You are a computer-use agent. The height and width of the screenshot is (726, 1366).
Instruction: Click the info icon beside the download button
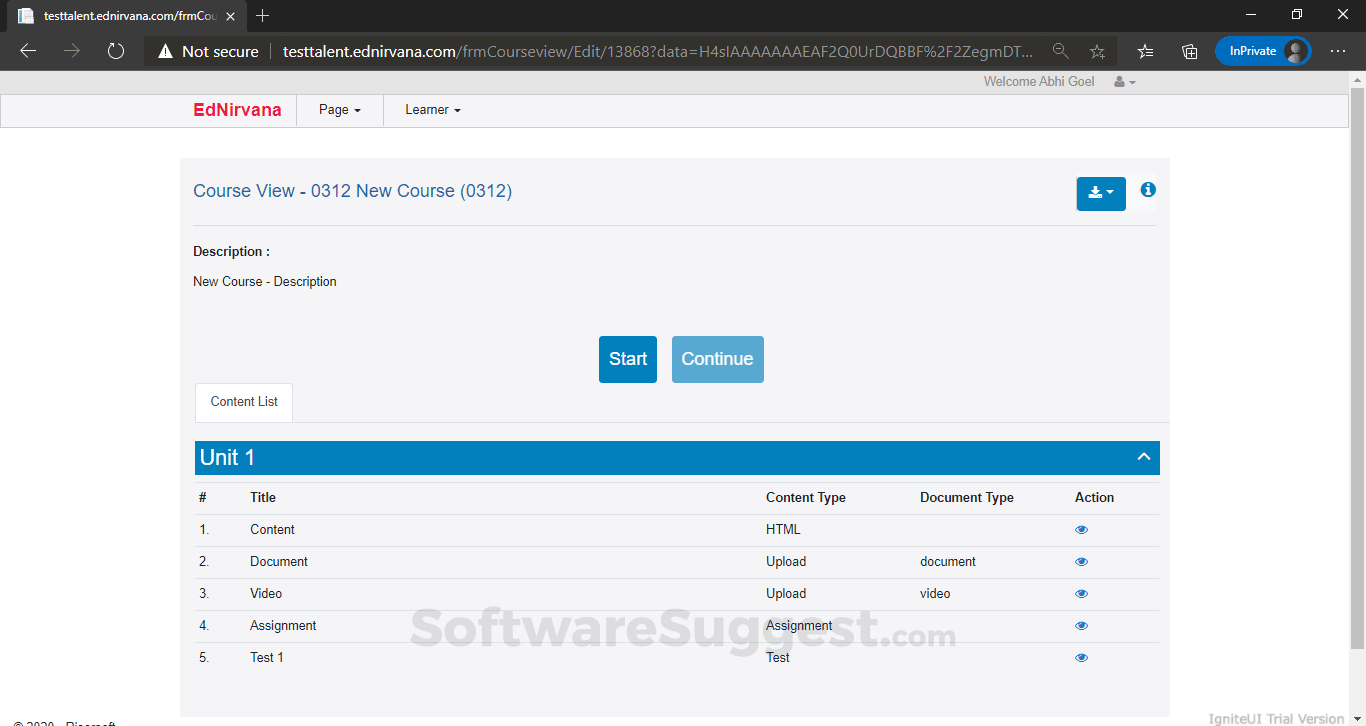point(1148,190)
